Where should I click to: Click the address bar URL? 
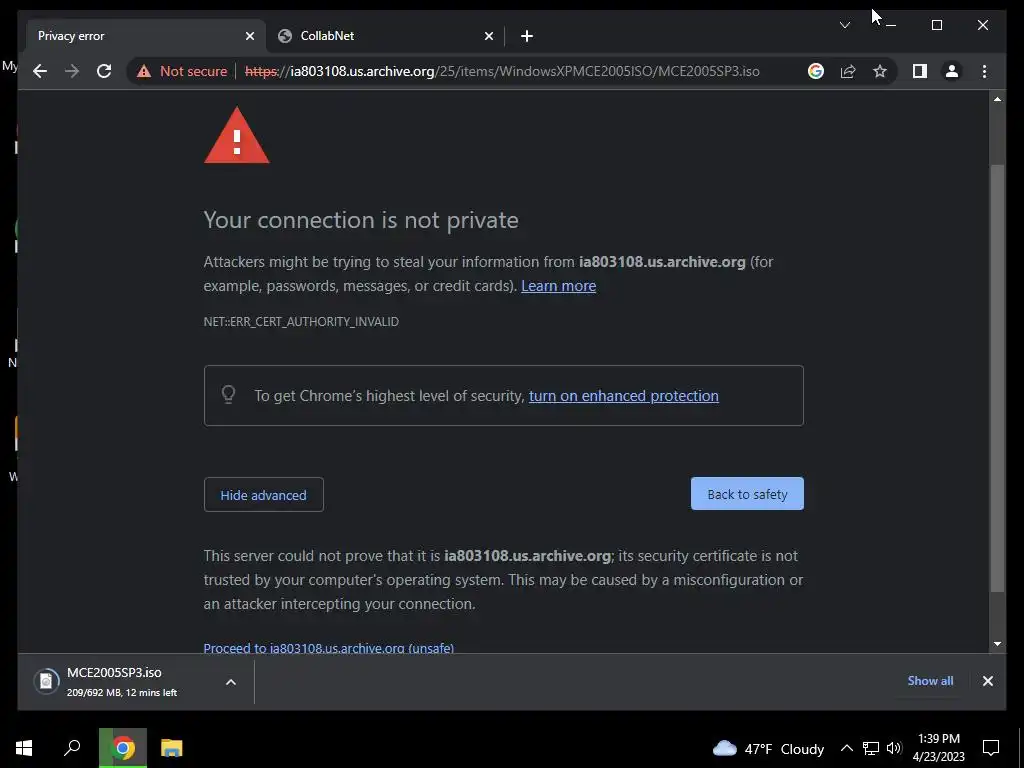[502, 71]
